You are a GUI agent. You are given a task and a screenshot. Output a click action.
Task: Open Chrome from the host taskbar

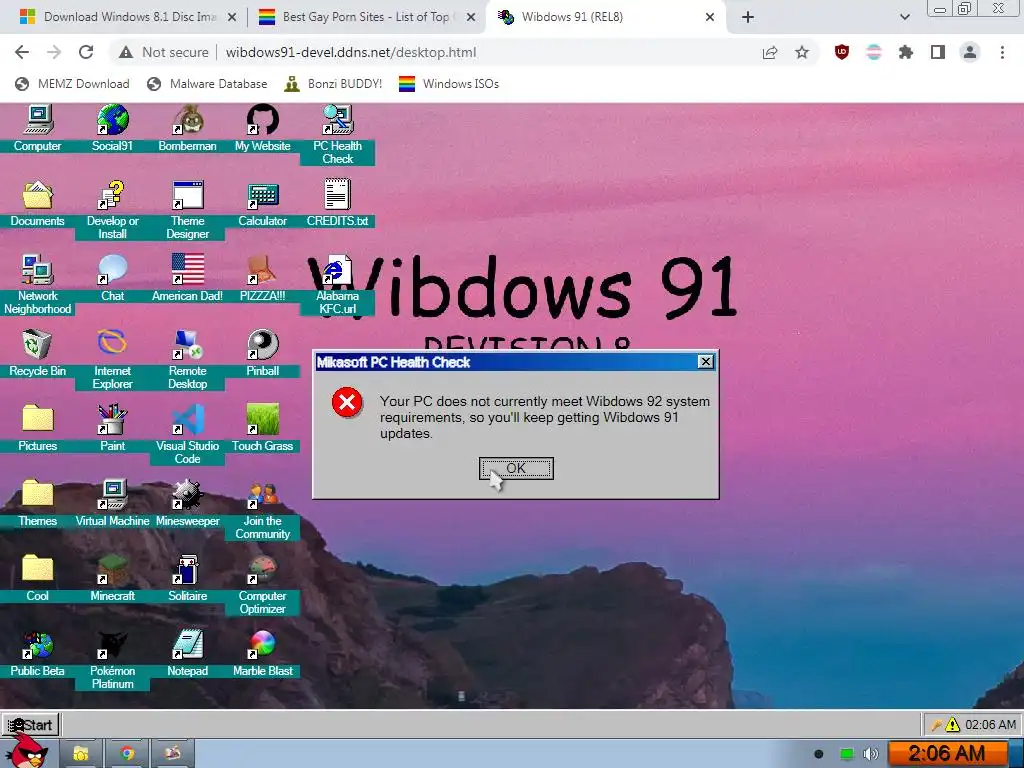(127, 754)
